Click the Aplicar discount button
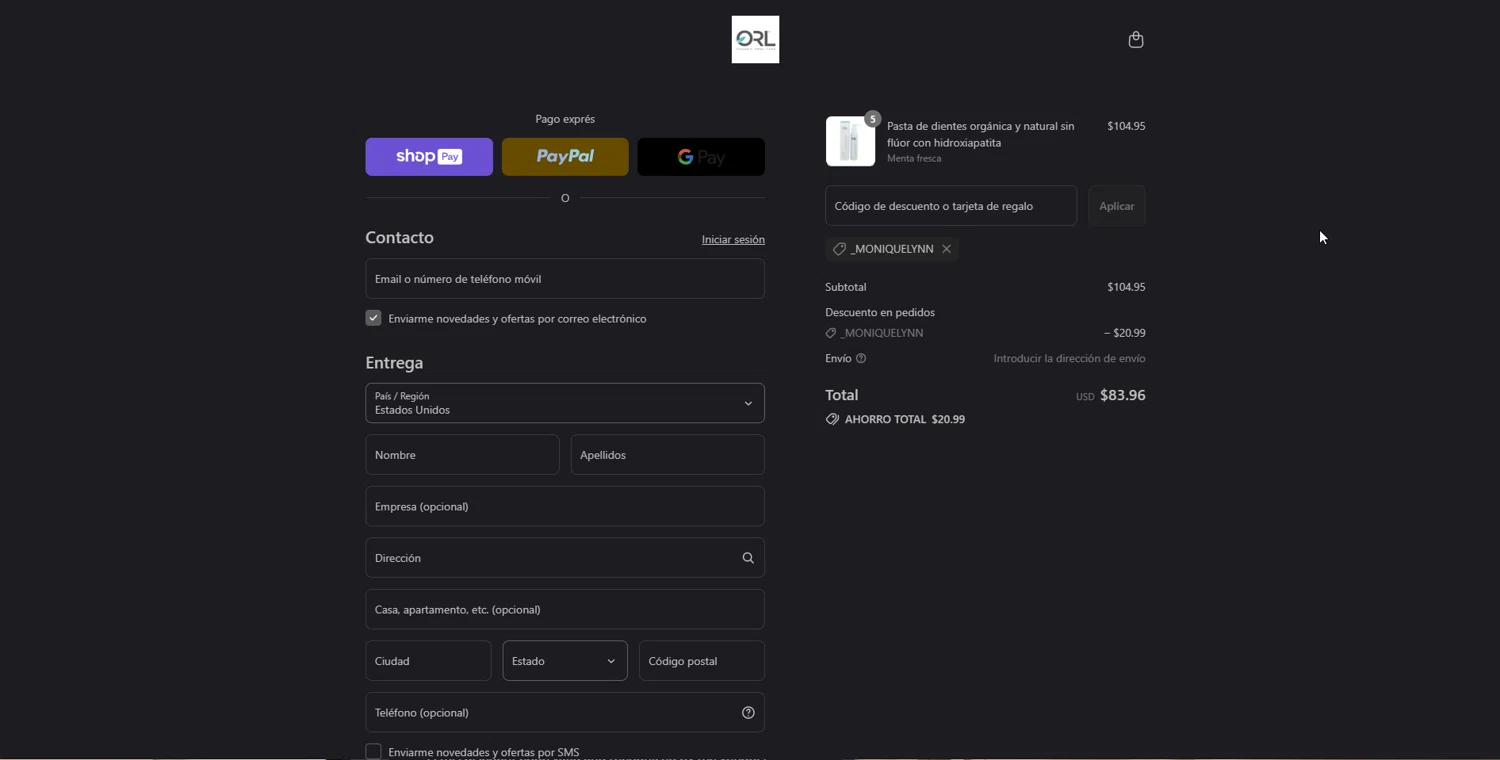The image size is (1500, 760). [1117, 206]
